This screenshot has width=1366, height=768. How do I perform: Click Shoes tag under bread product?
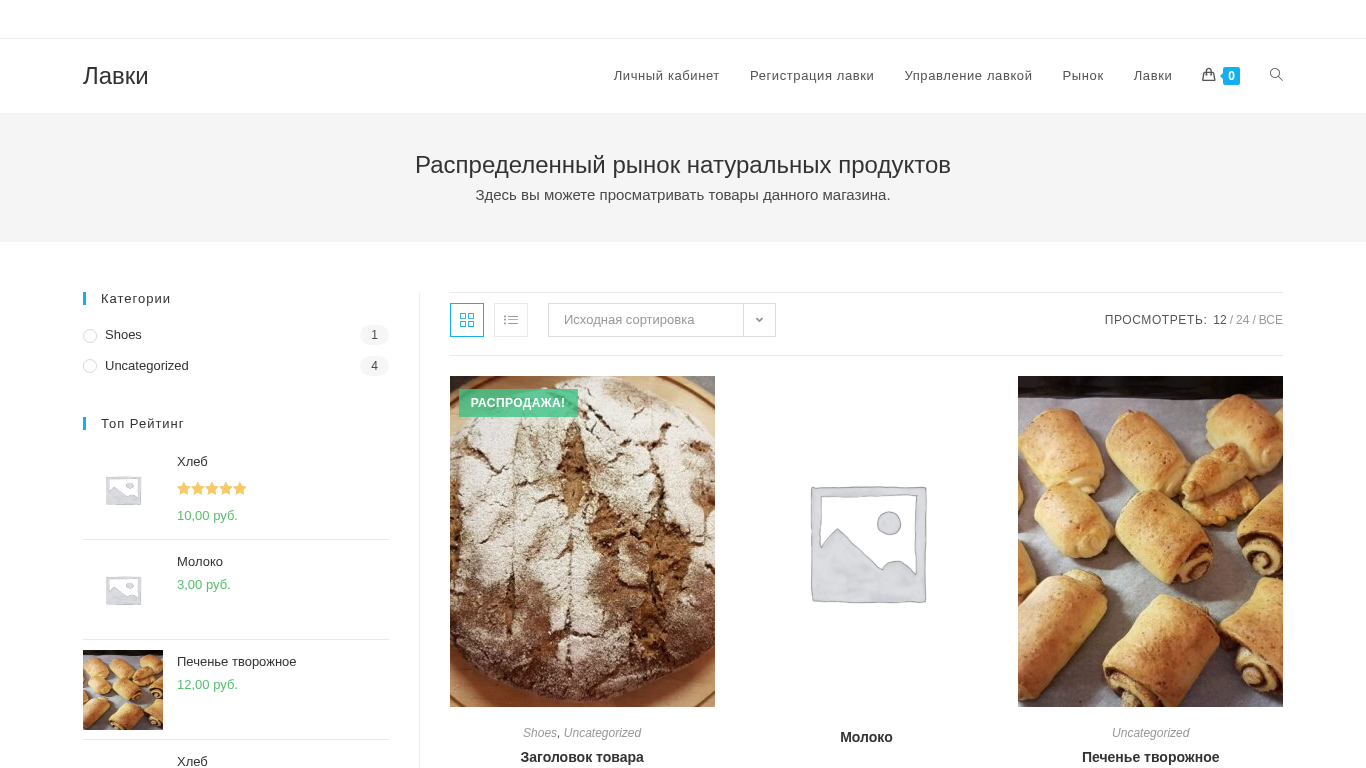click(540, 733)
